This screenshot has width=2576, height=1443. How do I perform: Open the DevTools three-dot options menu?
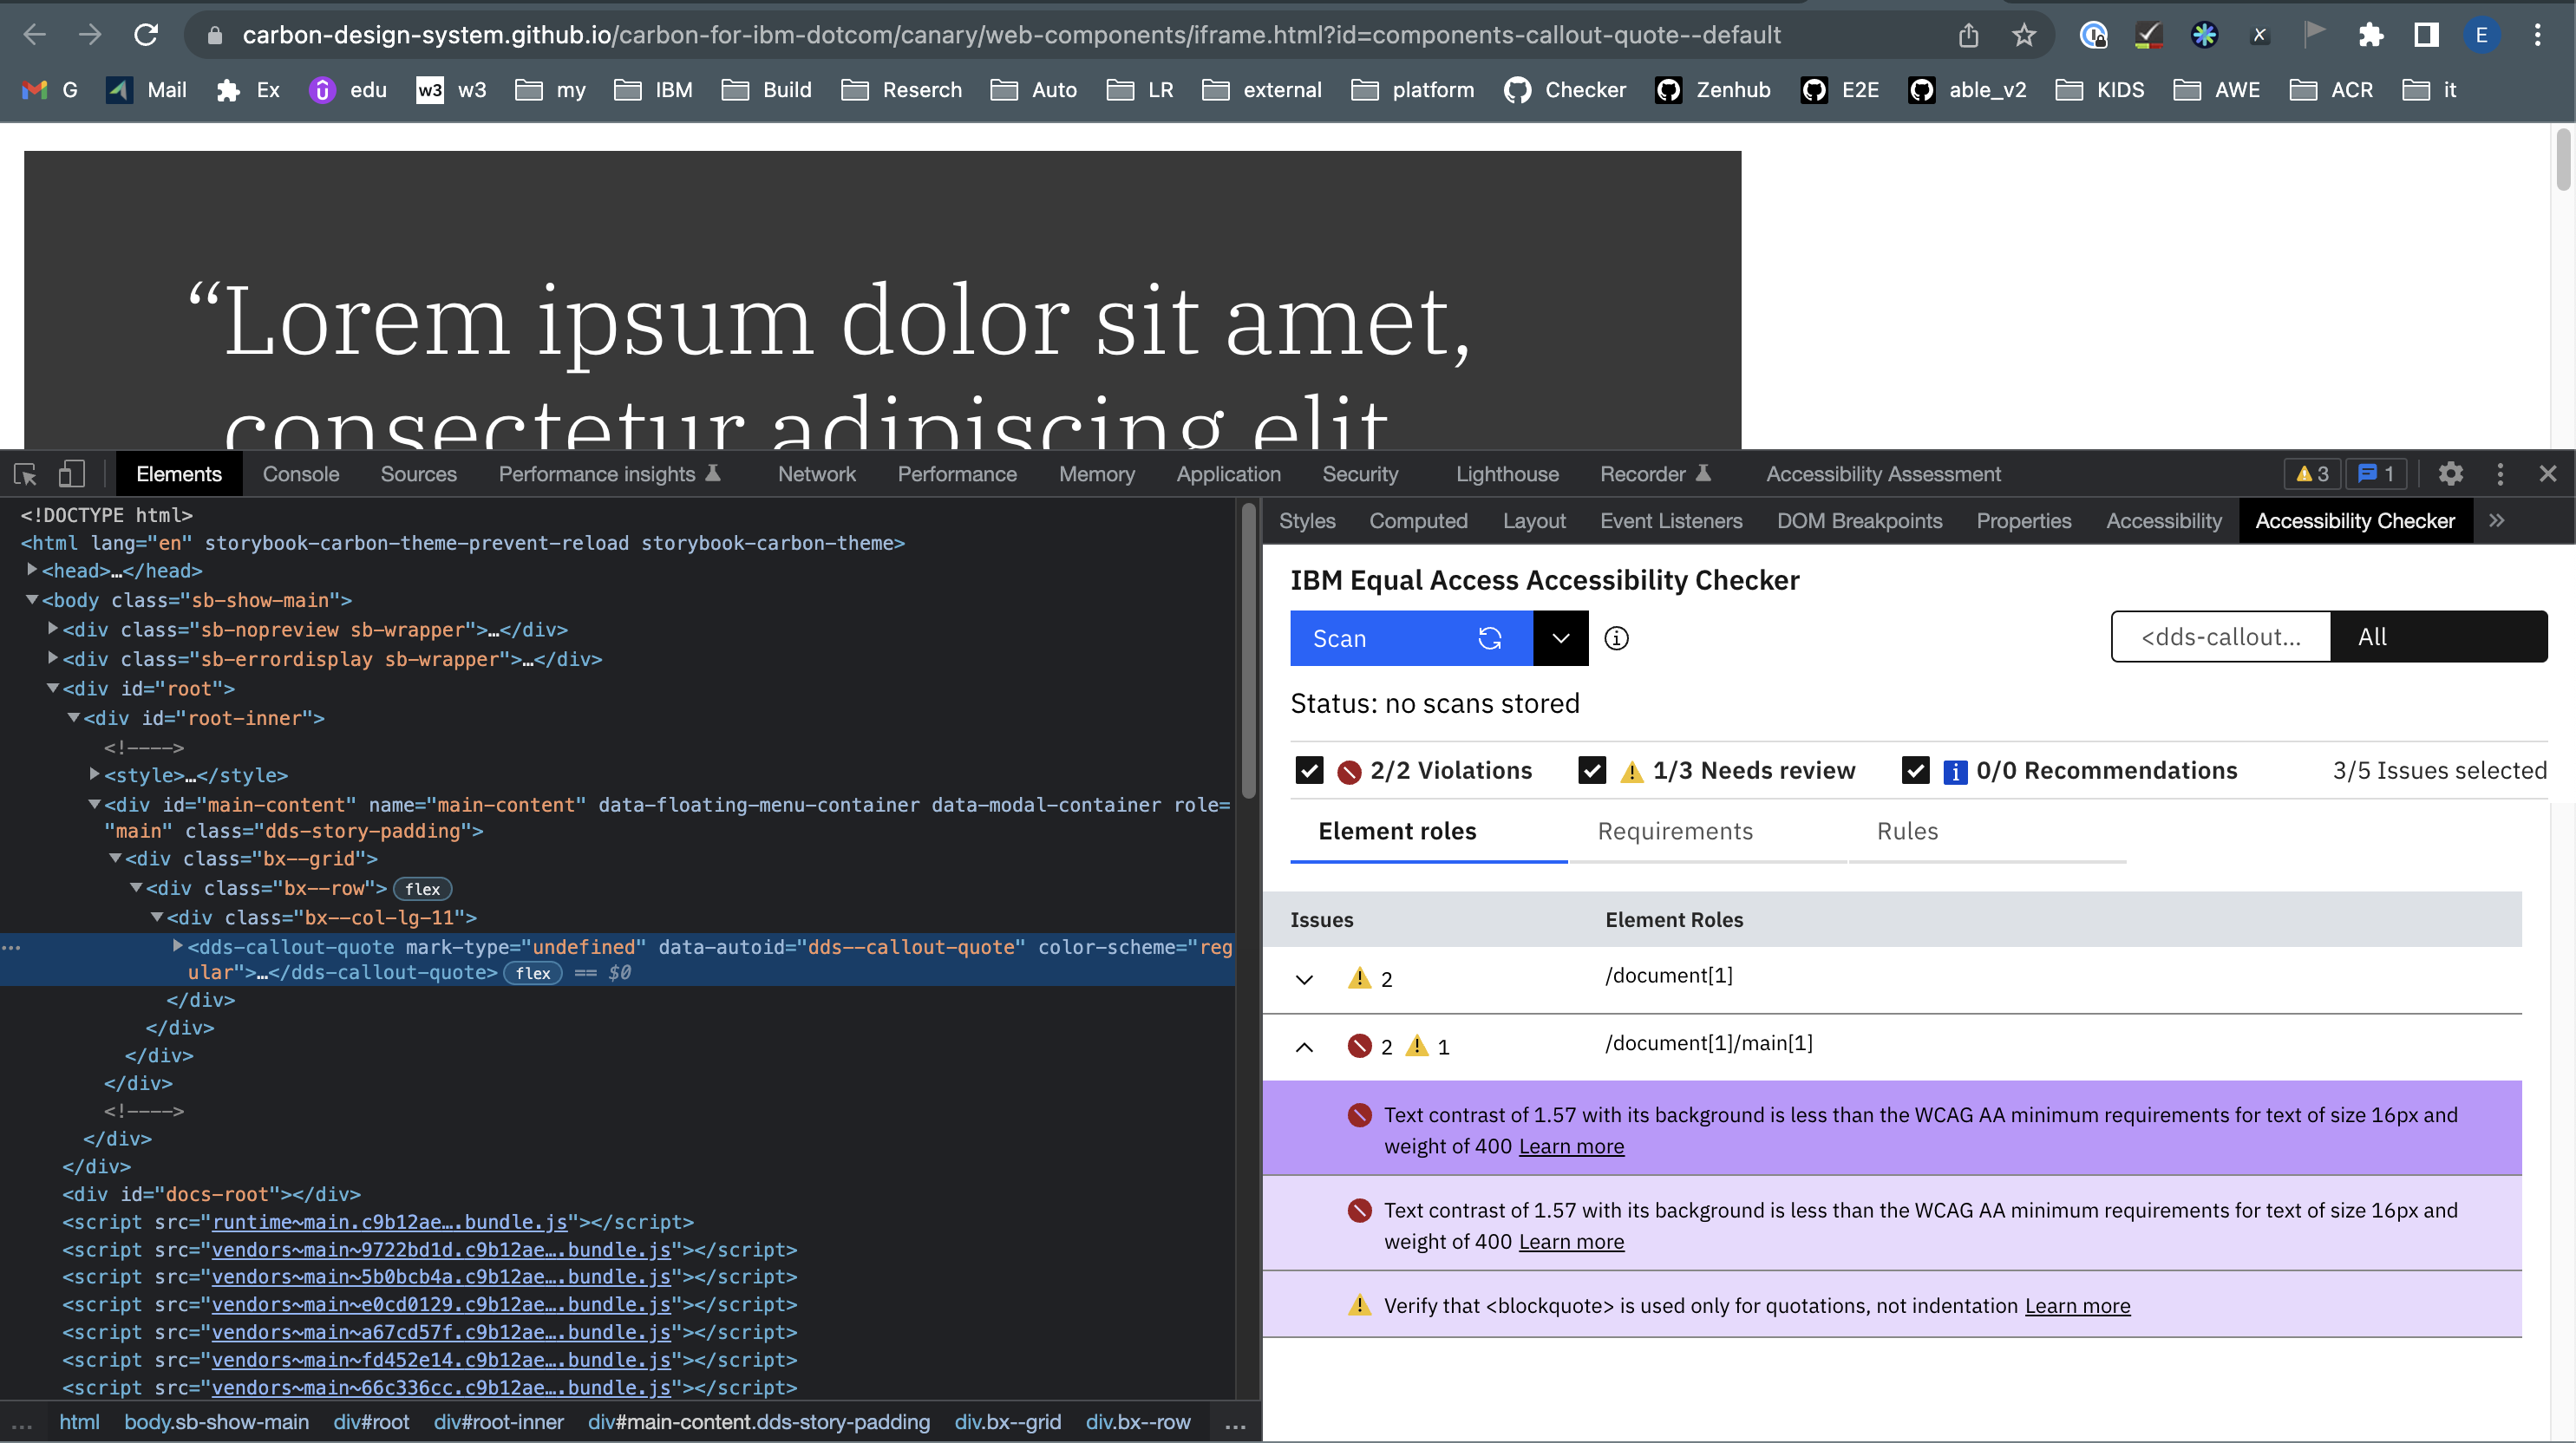click(2500, 474)
